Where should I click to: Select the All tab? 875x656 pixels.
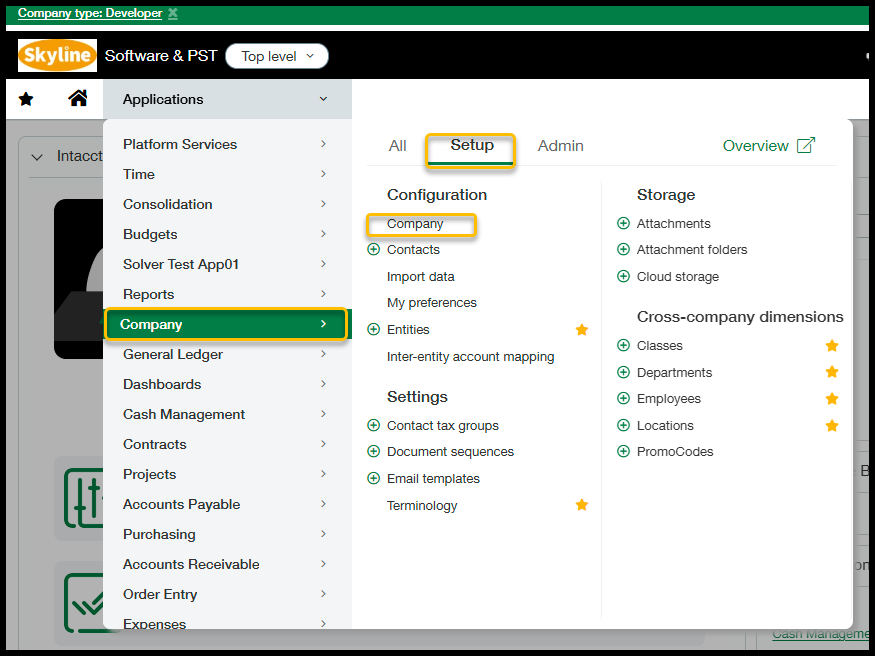pyautogui.click(x=397, y=146)
